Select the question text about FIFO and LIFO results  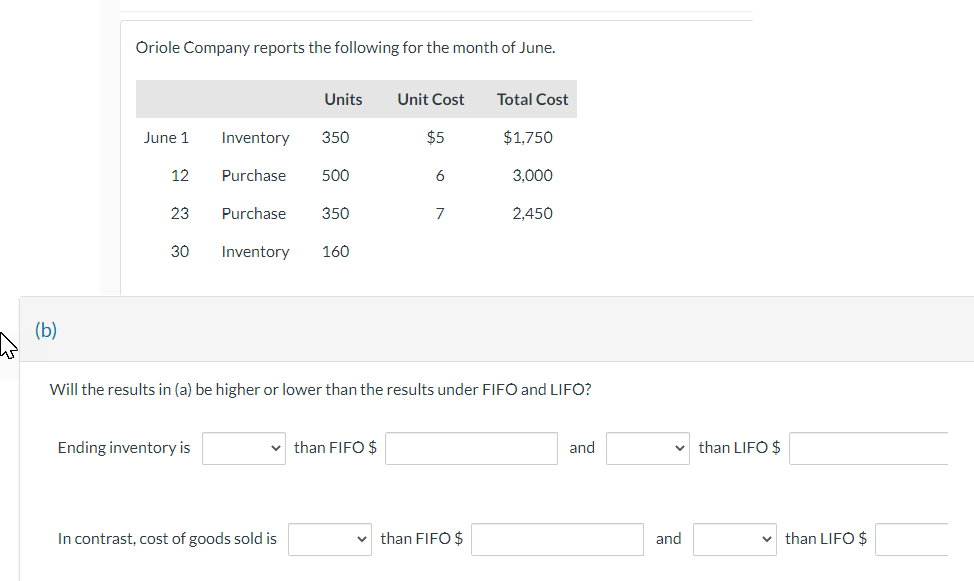point(320,390)
